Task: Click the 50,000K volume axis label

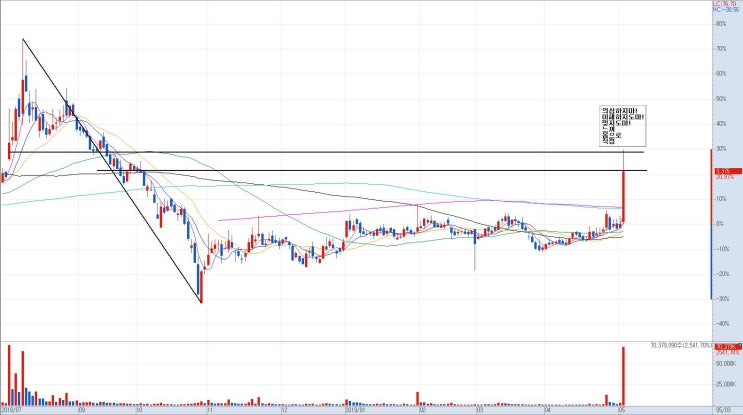Action: (725, 363)
